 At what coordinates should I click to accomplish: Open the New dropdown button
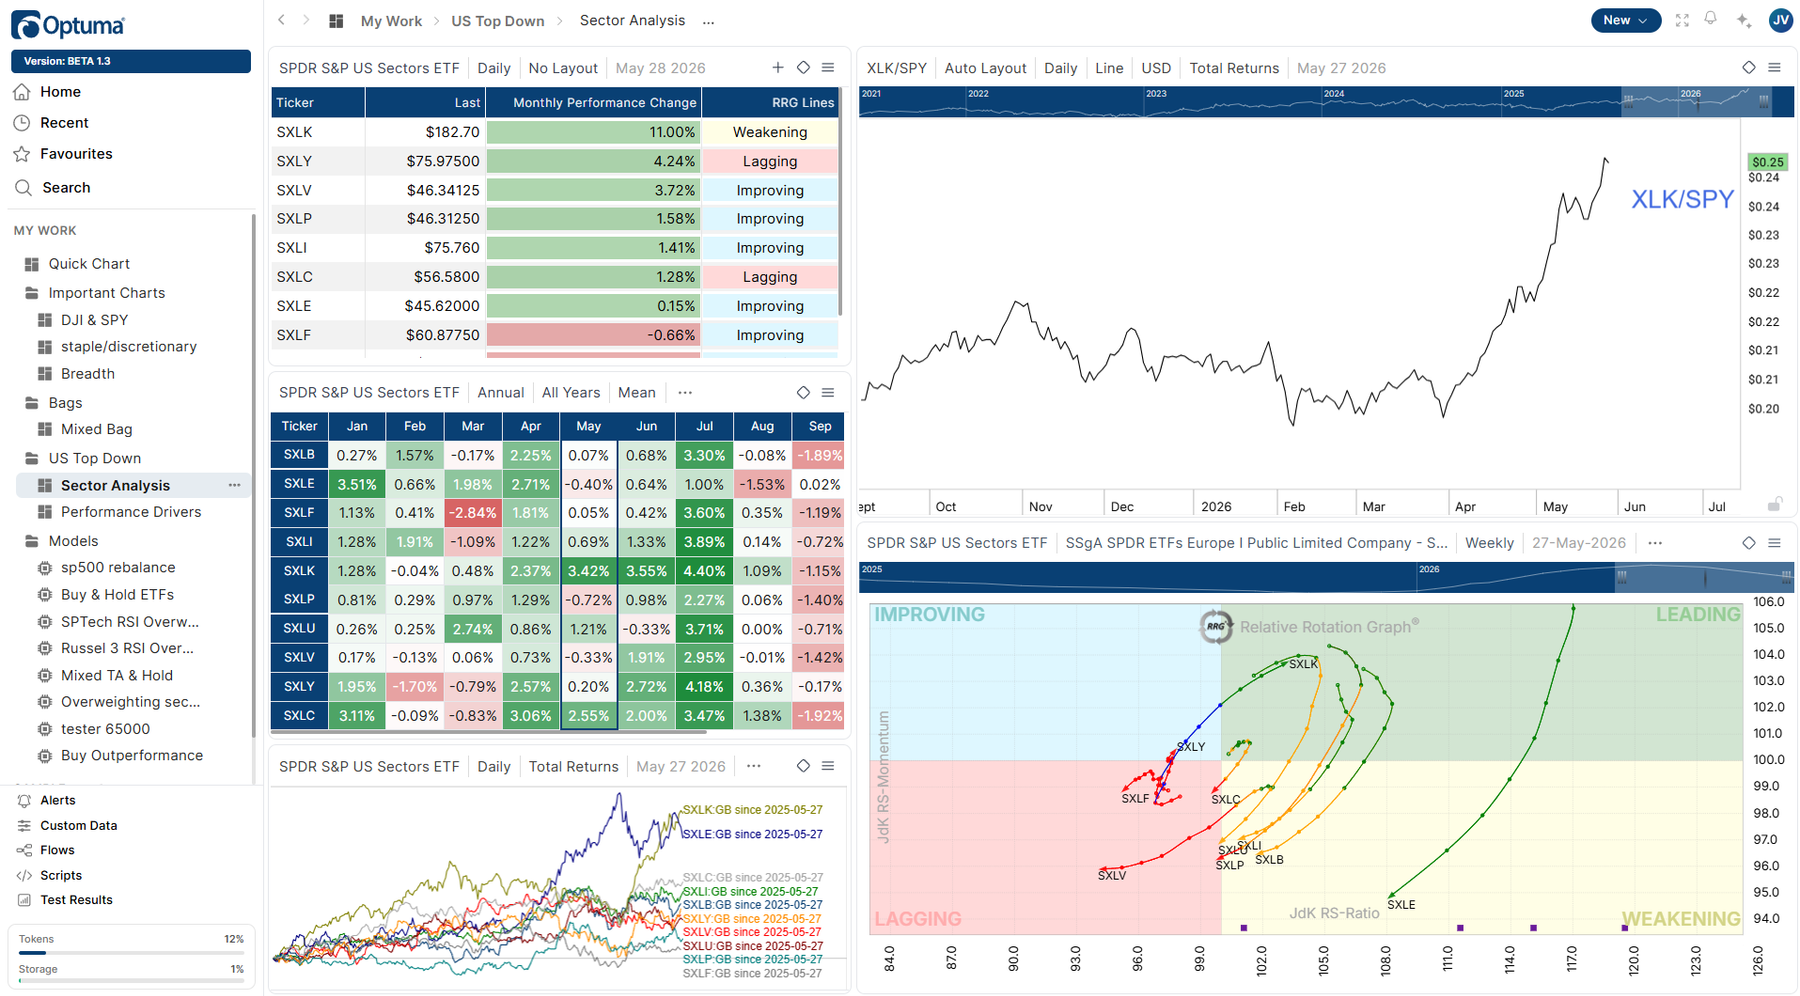point(1625,20)
